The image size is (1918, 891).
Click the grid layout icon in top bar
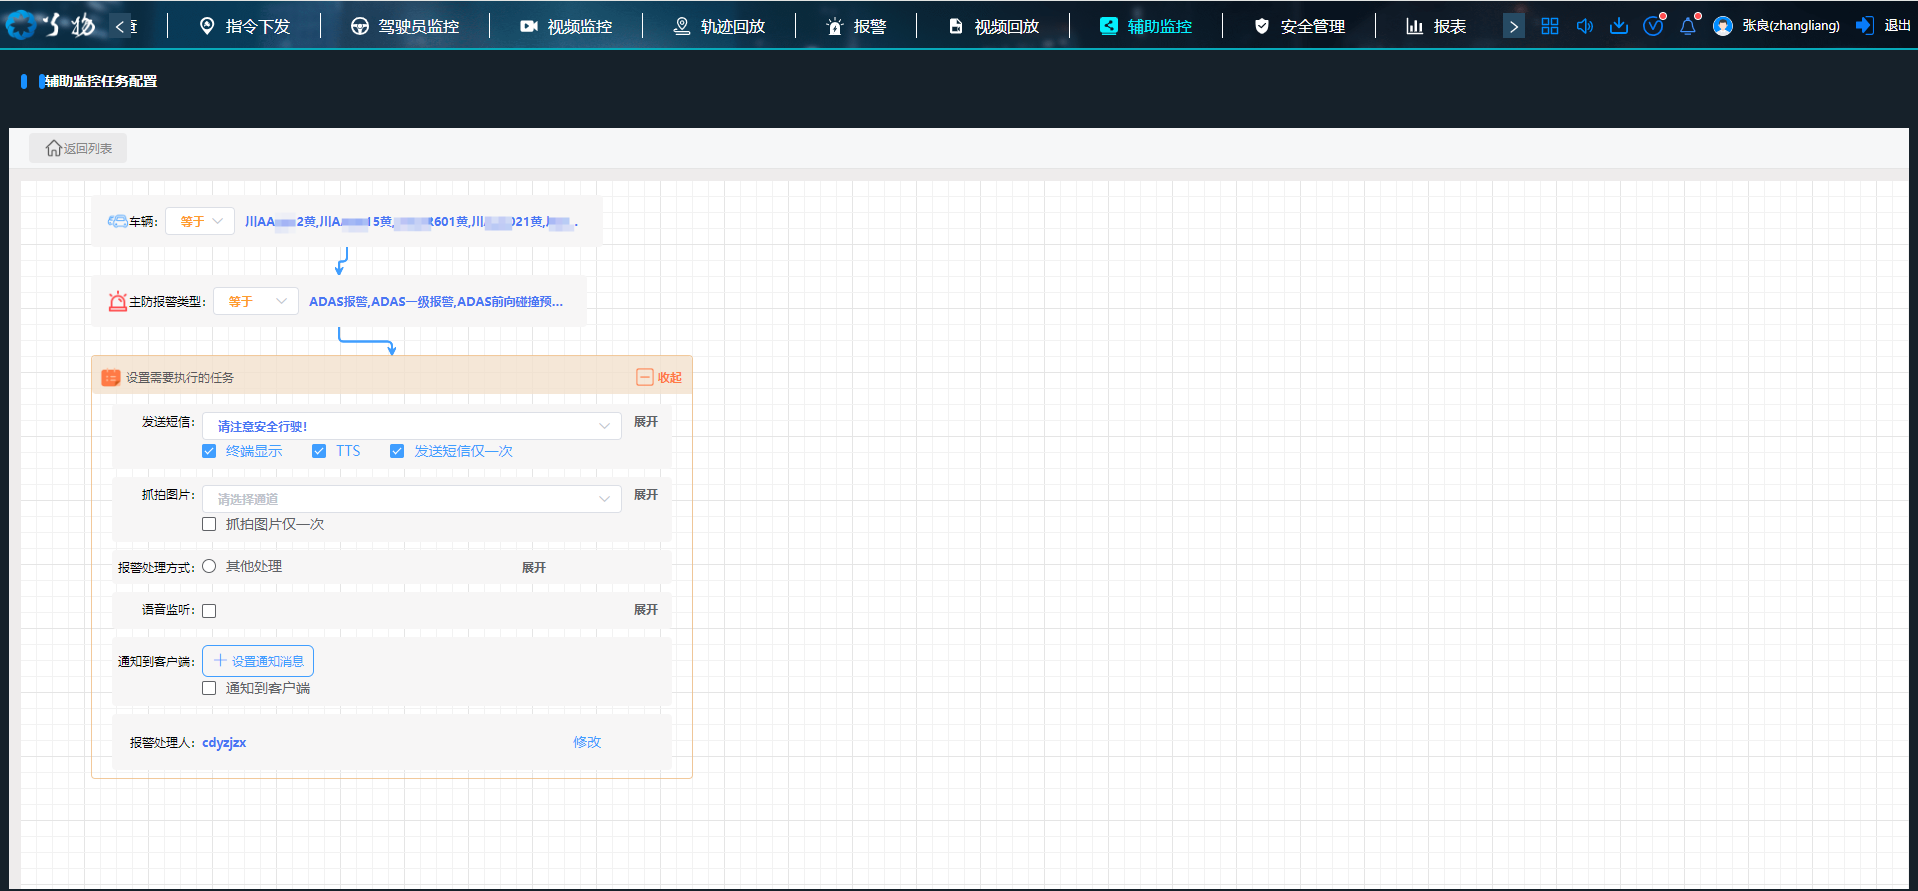pos(1549,26)
